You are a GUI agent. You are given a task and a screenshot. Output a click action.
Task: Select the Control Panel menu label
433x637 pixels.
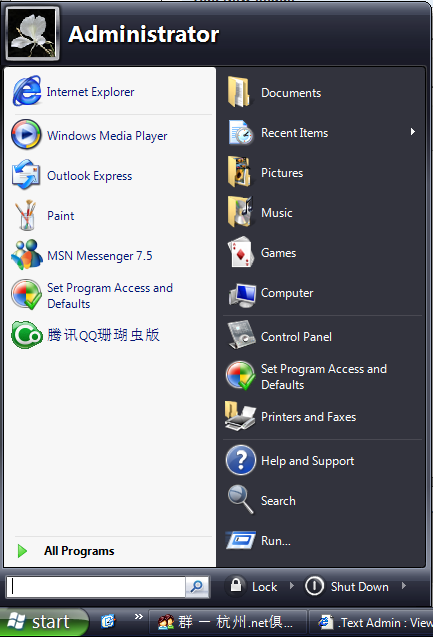click(x=296, y=337)
